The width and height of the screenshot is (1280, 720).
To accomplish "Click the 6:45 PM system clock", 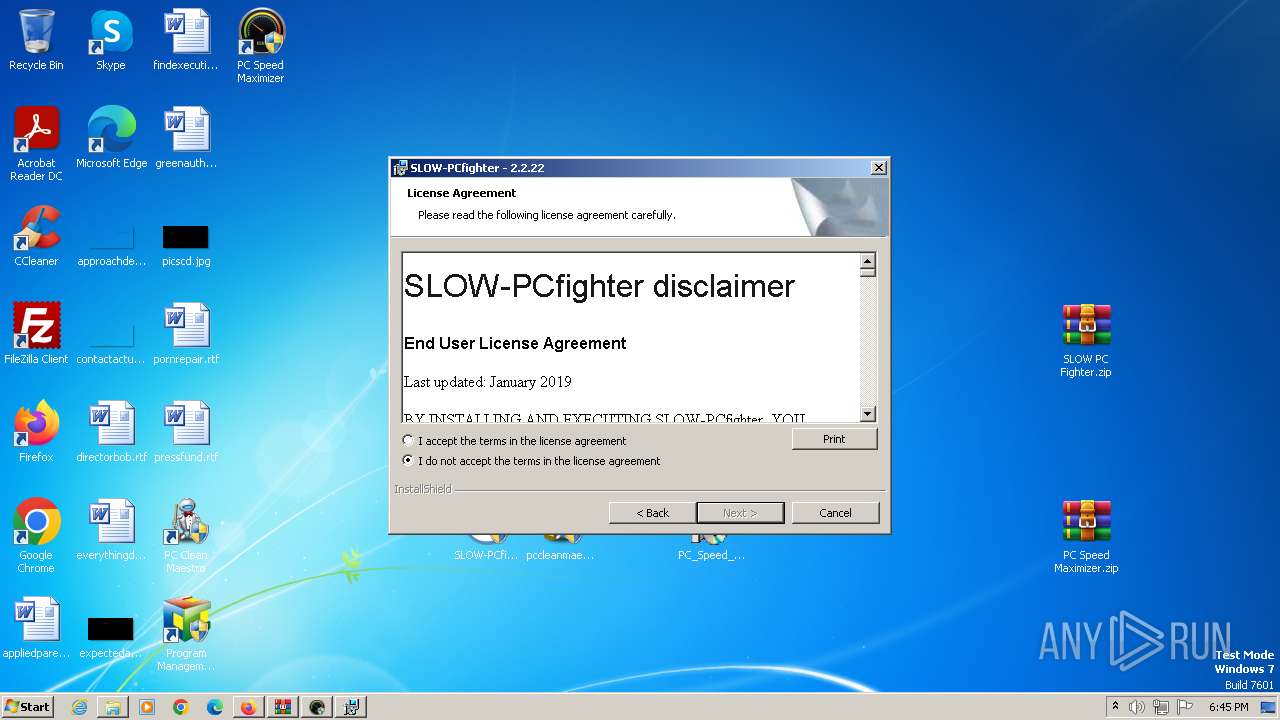I will click(1228, 707).
